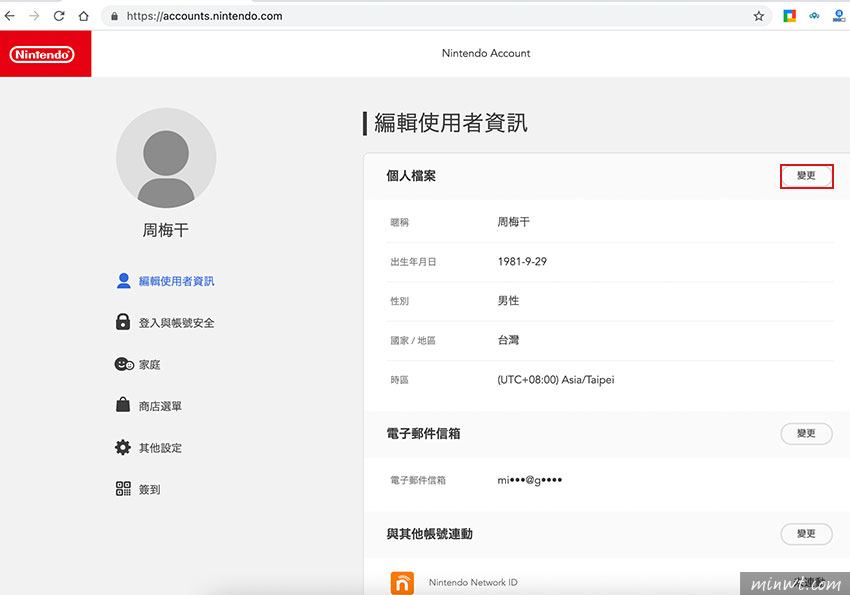850x595 pixels.
Task: Click the 出生年月日 field label
Action: pyautogui.click(x=413, y=262)
